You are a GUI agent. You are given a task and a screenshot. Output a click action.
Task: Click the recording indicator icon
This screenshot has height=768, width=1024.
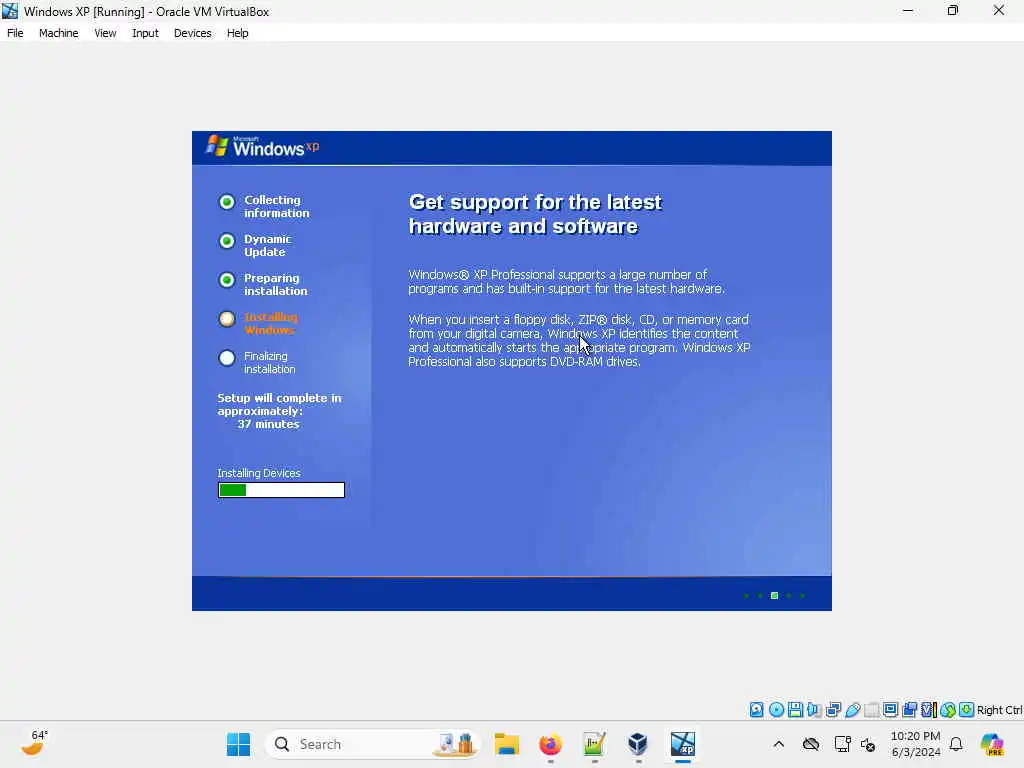[909, 710]
